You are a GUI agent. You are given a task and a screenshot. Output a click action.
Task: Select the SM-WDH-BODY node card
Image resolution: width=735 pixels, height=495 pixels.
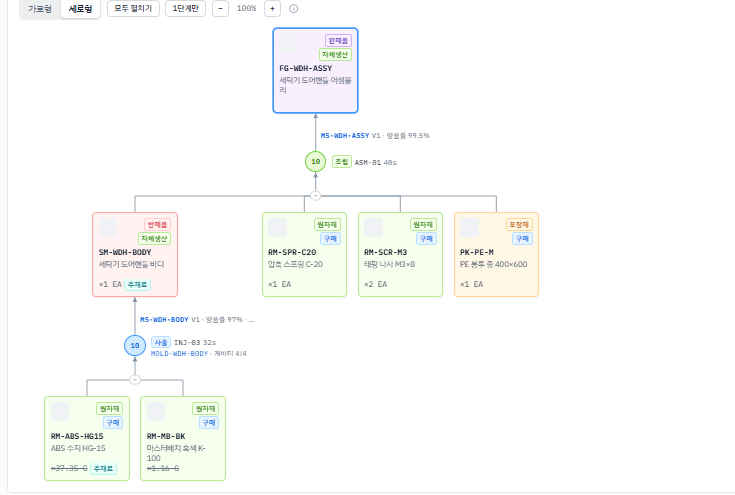(135, 255)
